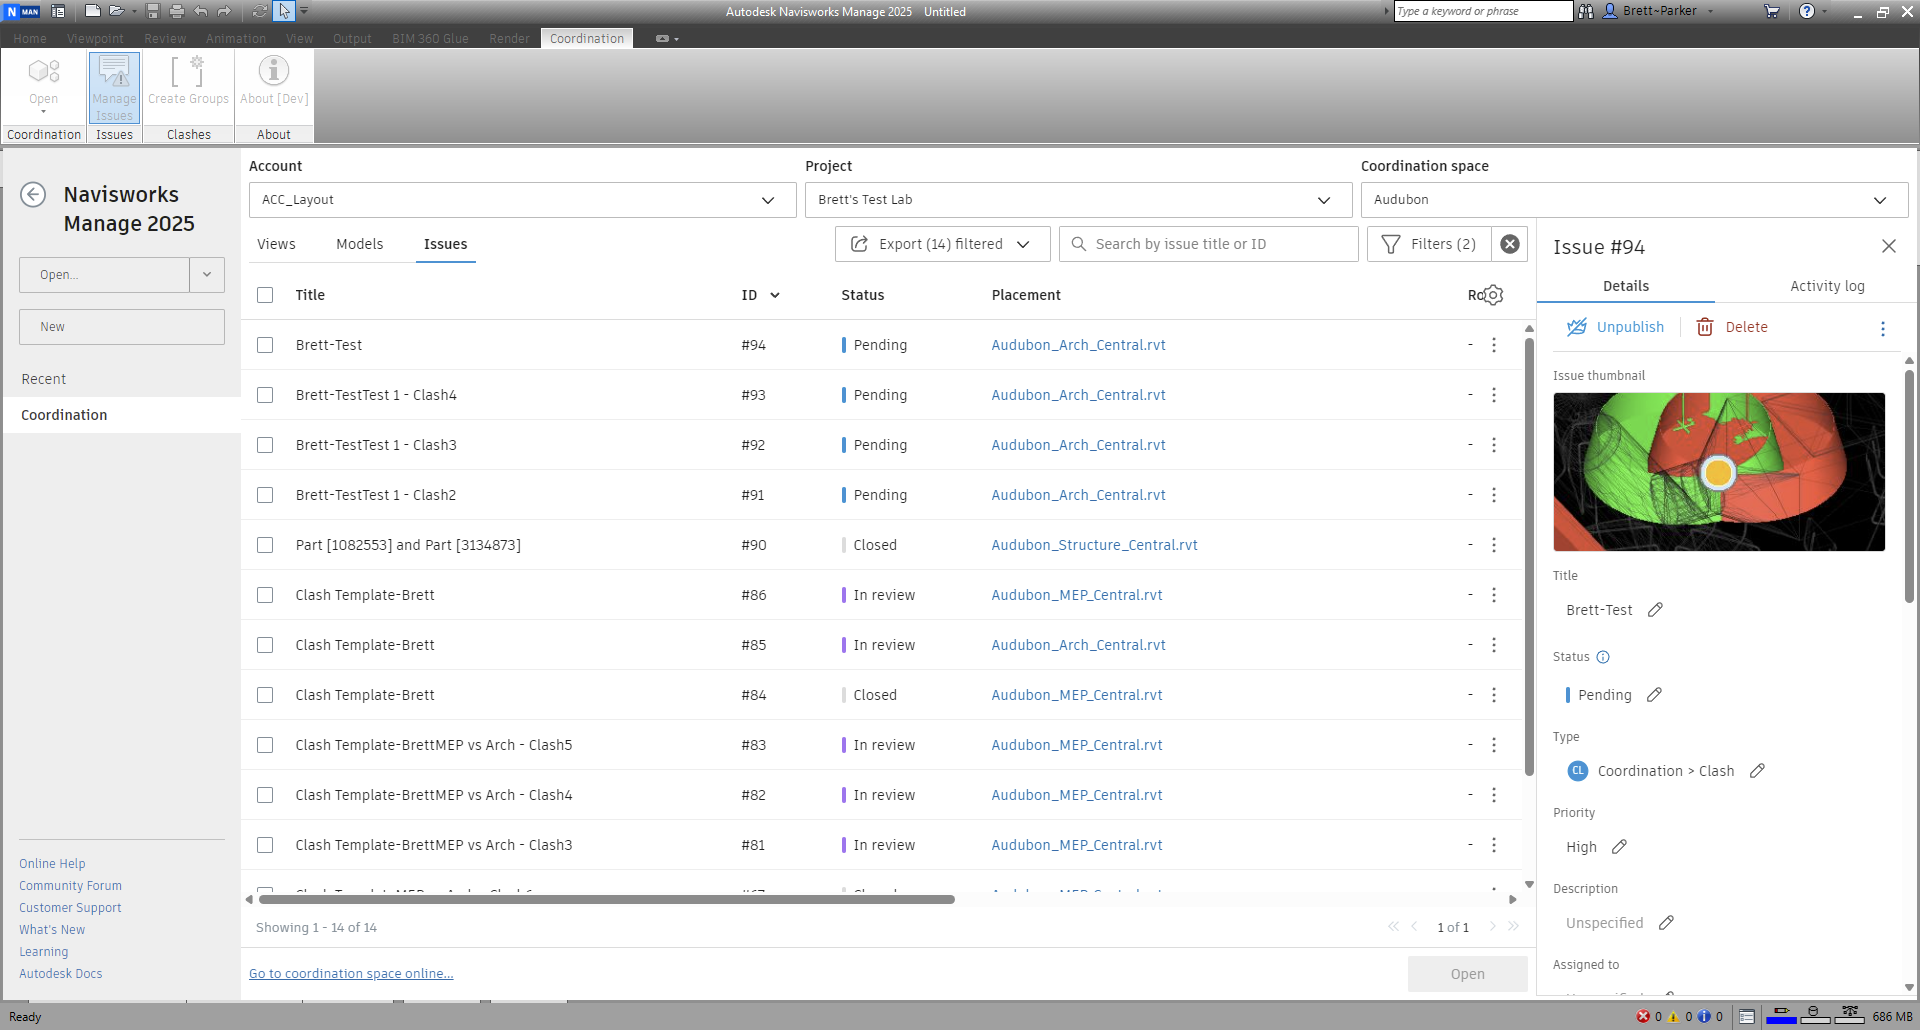Check the Brett-Test issue checkbox
Image resolution: width=1920 pixels, height=1030 pixels.
click(265, 344)
